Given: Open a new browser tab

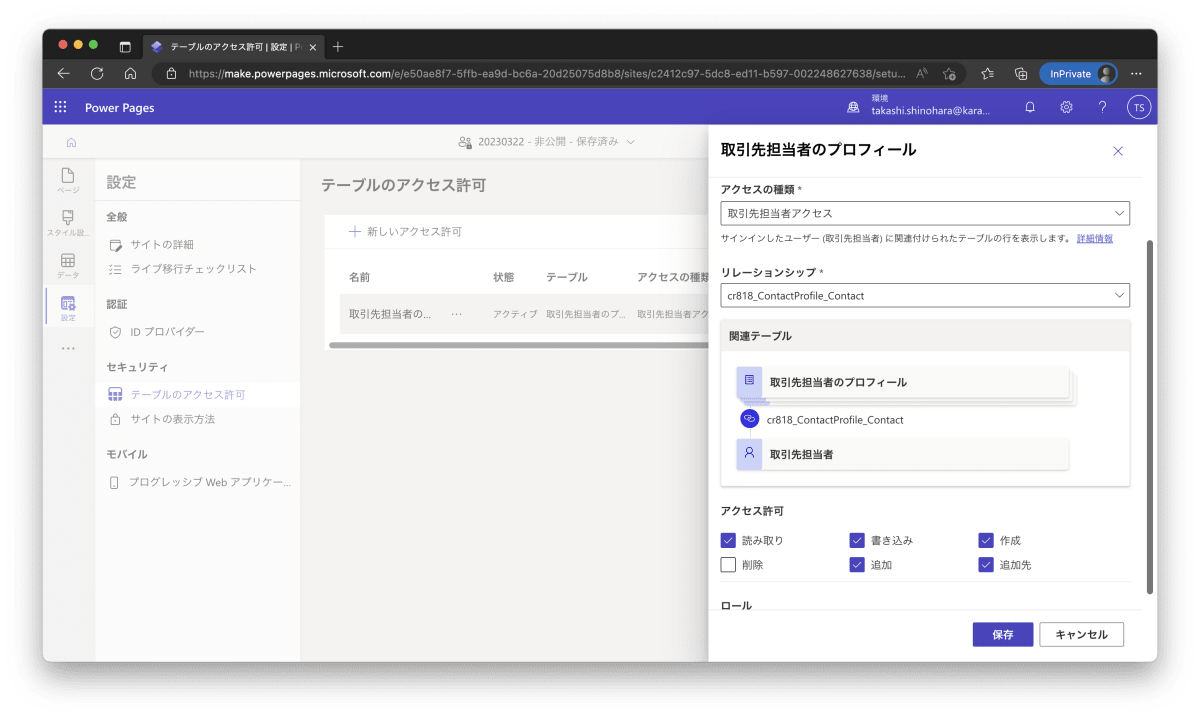Looking at the screenshot, I should coord(338,46).
